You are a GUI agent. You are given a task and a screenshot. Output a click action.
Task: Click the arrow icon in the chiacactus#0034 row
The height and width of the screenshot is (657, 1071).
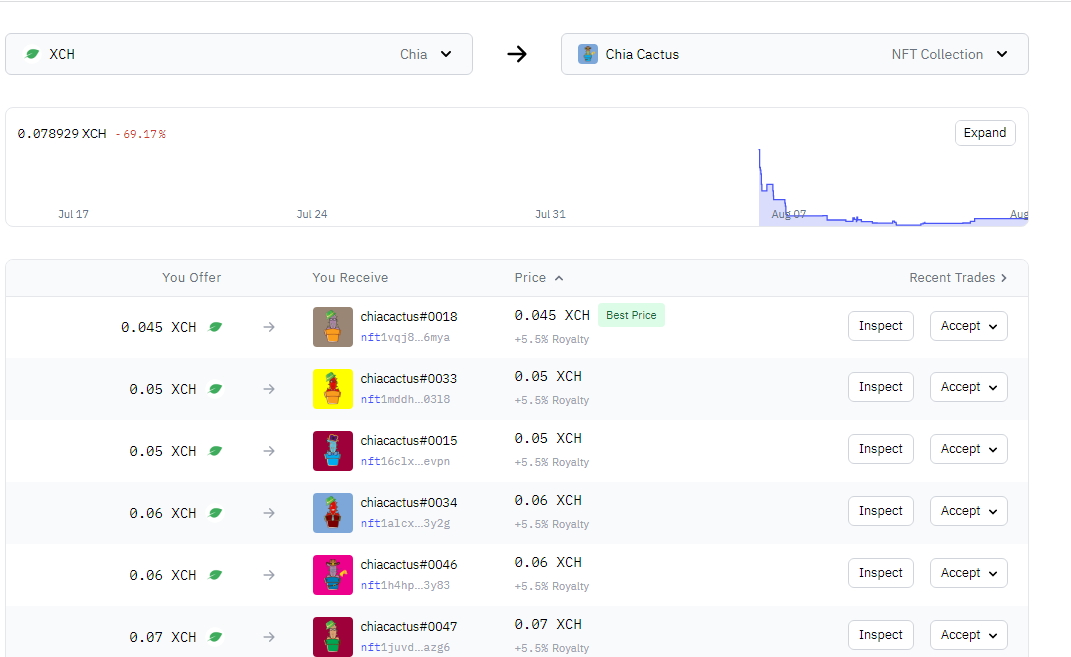tap(269, 513)
